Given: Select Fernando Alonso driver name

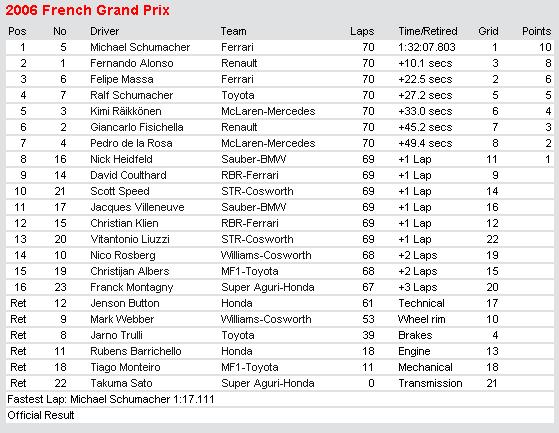Looking at the screenshot, I should tap(132, 63).
